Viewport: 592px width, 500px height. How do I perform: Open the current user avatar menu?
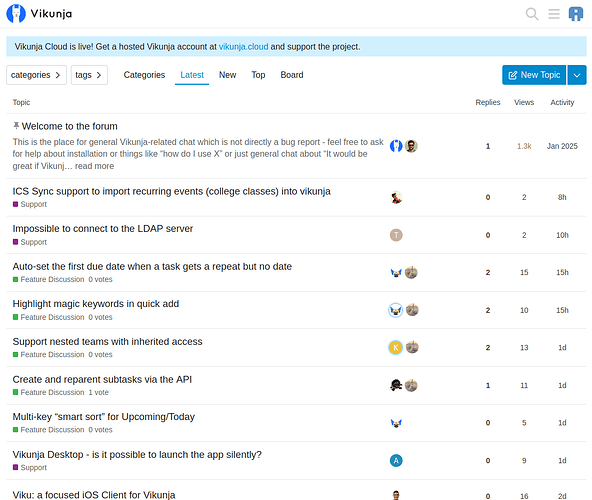576,14
